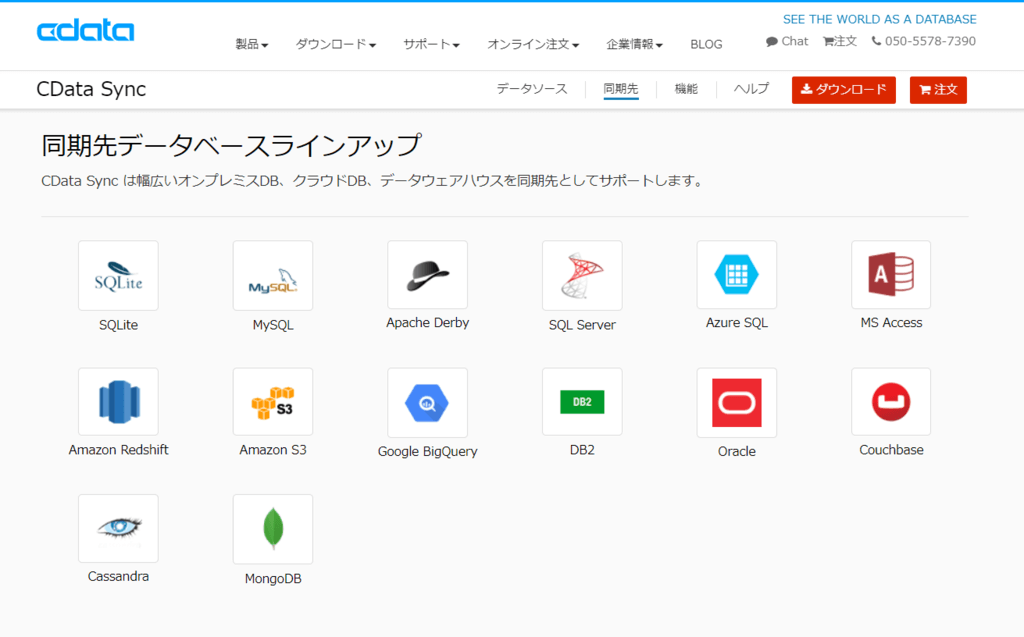The height and width of the screenshot is (637, 1024).
Task: Pick the Amazon Redshift icon
Action: (x=118, y=402)
